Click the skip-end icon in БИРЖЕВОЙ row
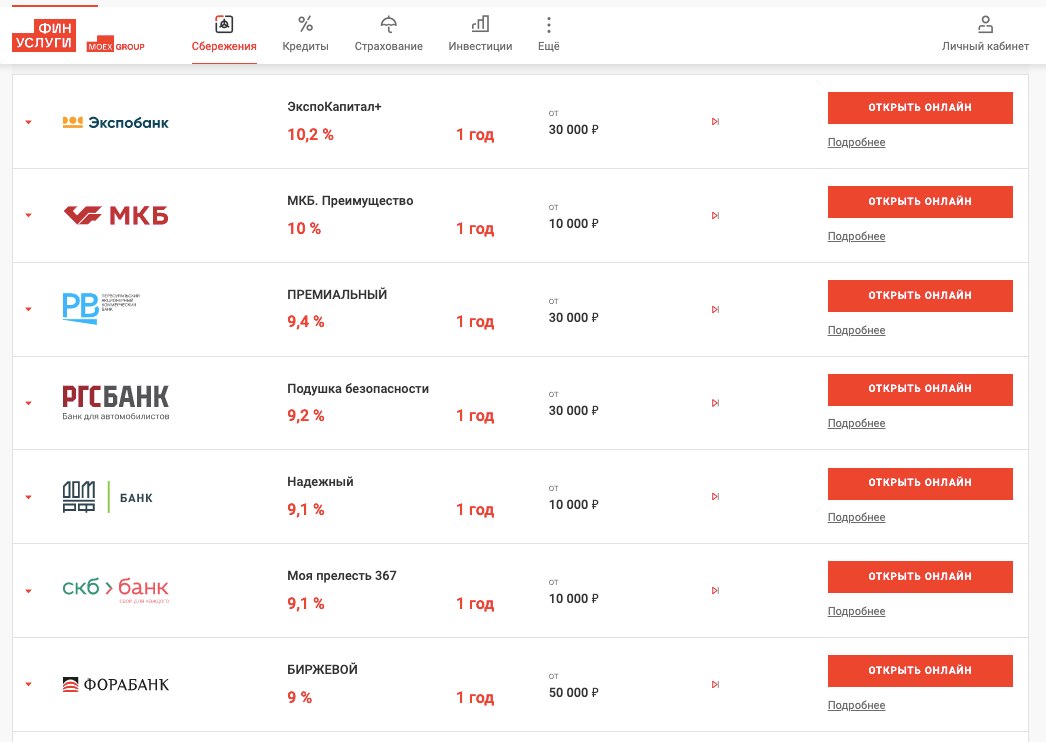 click(x=715, y=685)
